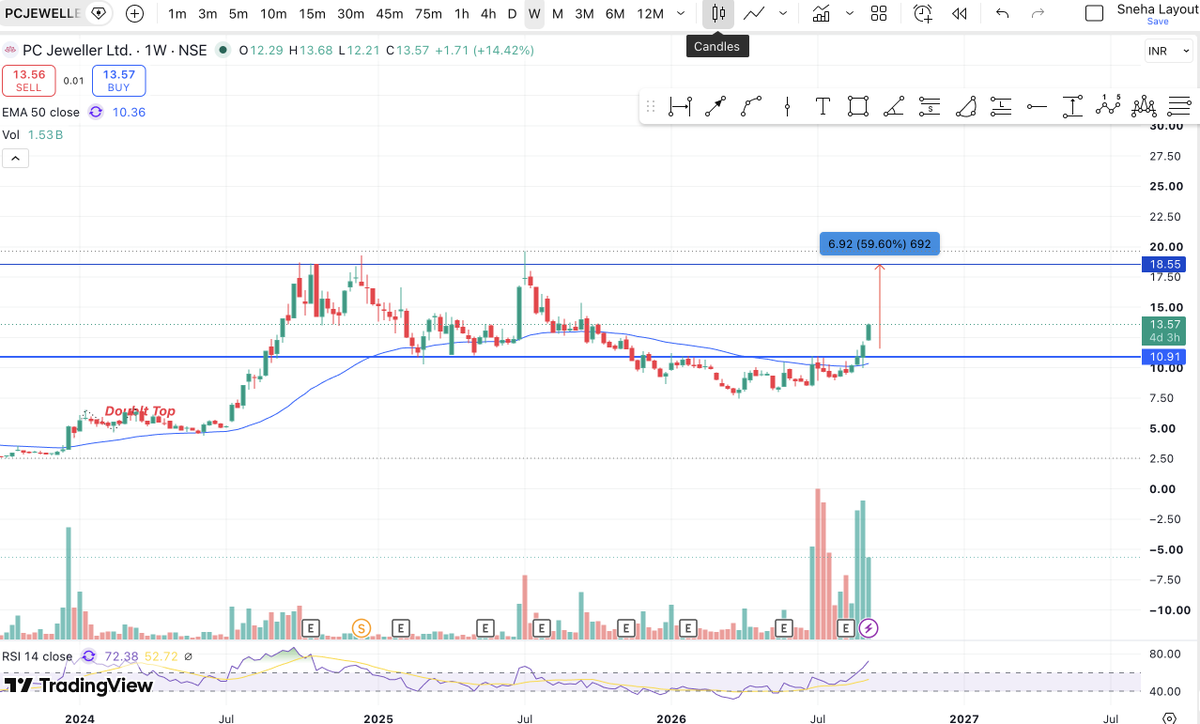This screenshot has width=1200, height=724.
Task: Create an alert with the alarm clock icon
Action: [x=923, y=14]
